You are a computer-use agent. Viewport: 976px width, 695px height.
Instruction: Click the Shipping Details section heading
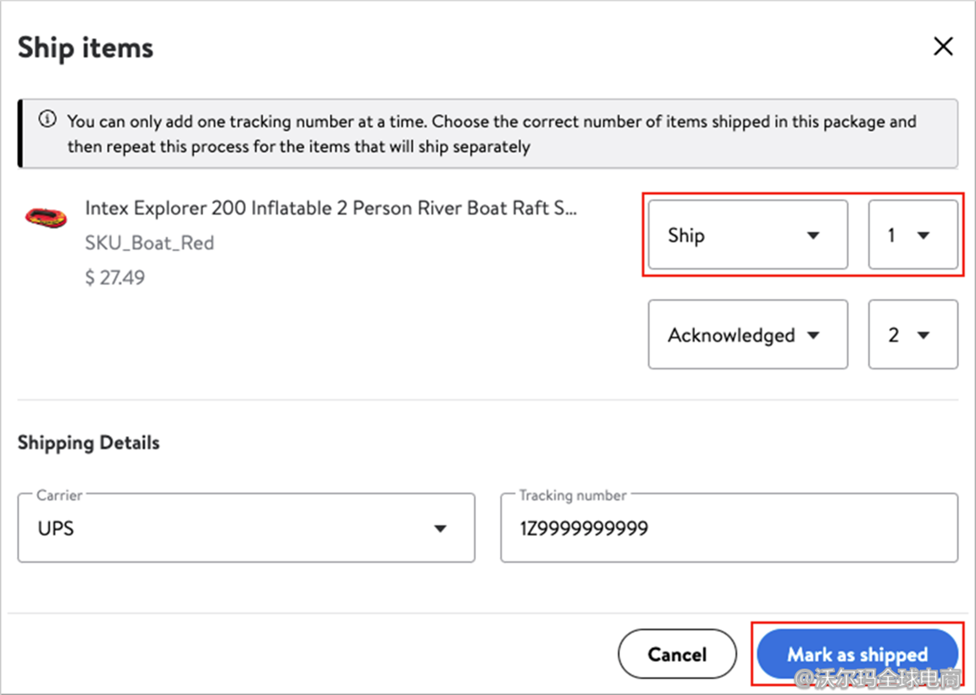tap(88, 442)
